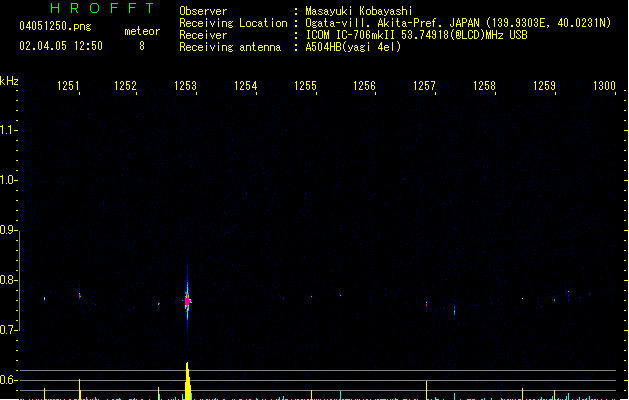
Task: Click the date stamp 02.04.05 12:50
Action: [x=61, y=46]
